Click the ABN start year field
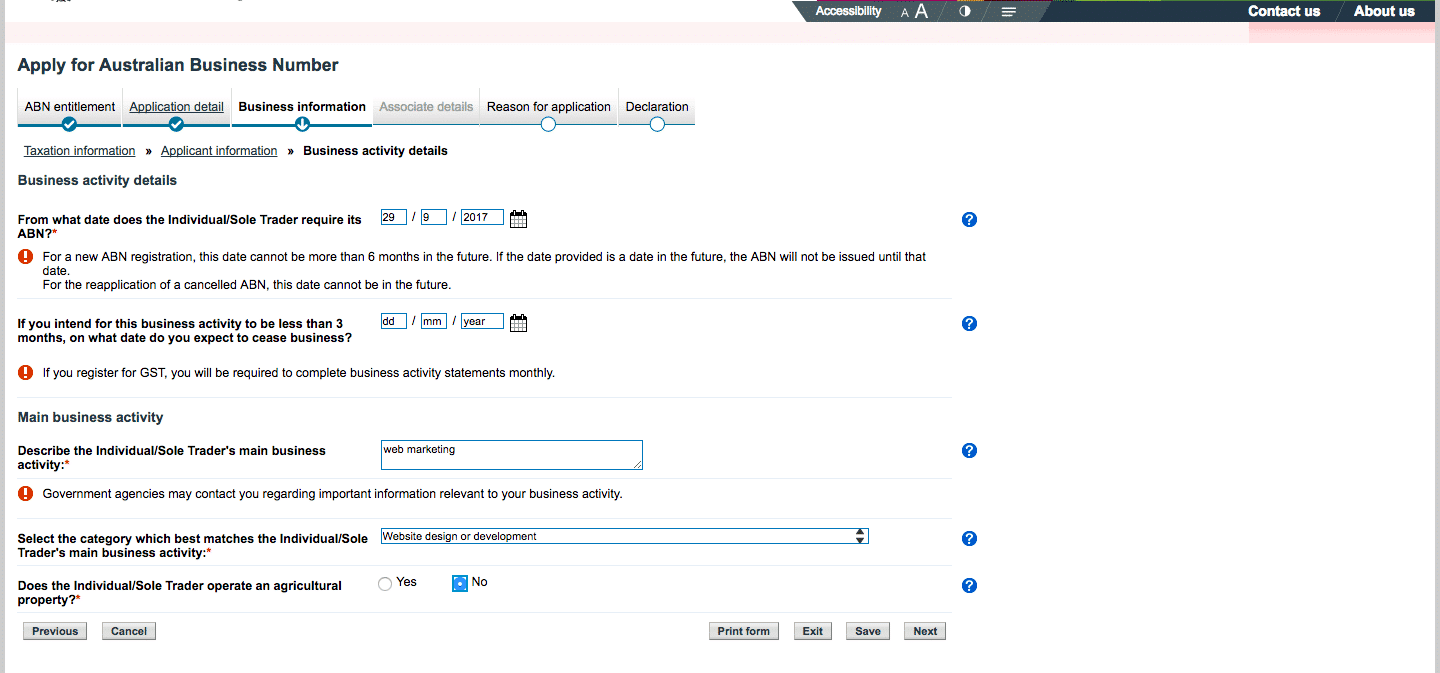Viewport: 1440px width, 673px height. 482,217
